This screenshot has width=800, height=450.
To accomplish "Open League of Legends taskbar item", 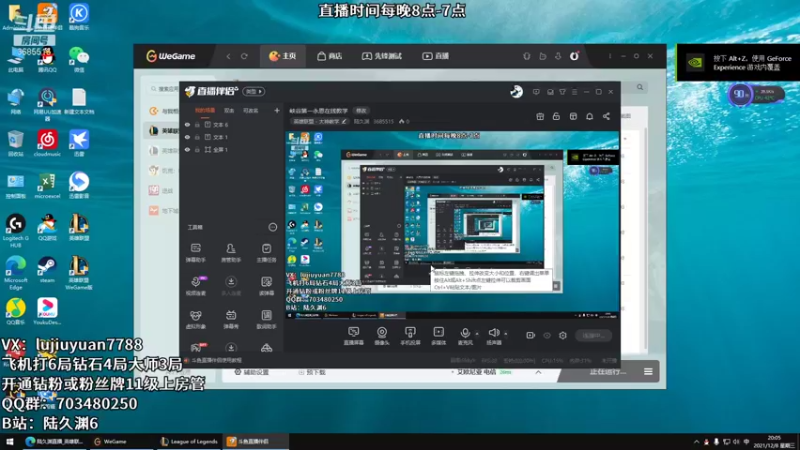I will [x=189, y=441].
